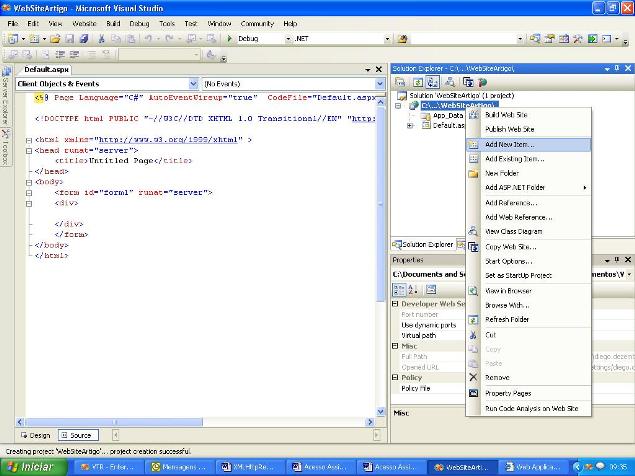Select the App_Data folder in tree
This screenshot has height=476, width=635.
447,116
